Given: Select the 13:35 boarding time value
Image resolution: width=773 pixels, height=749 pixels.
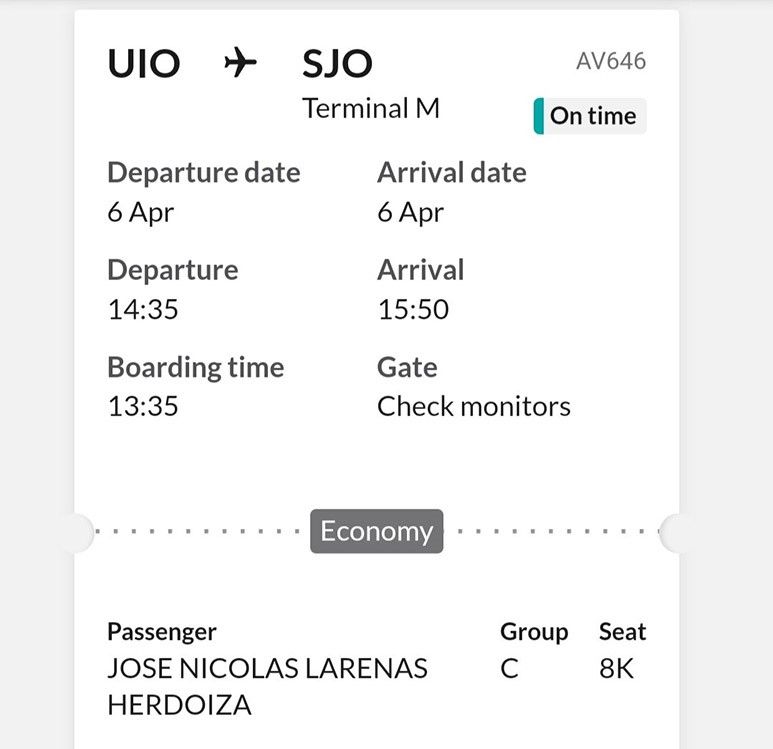Looking at the screenshot, I should pyautogui.click(x=143, y=406).
